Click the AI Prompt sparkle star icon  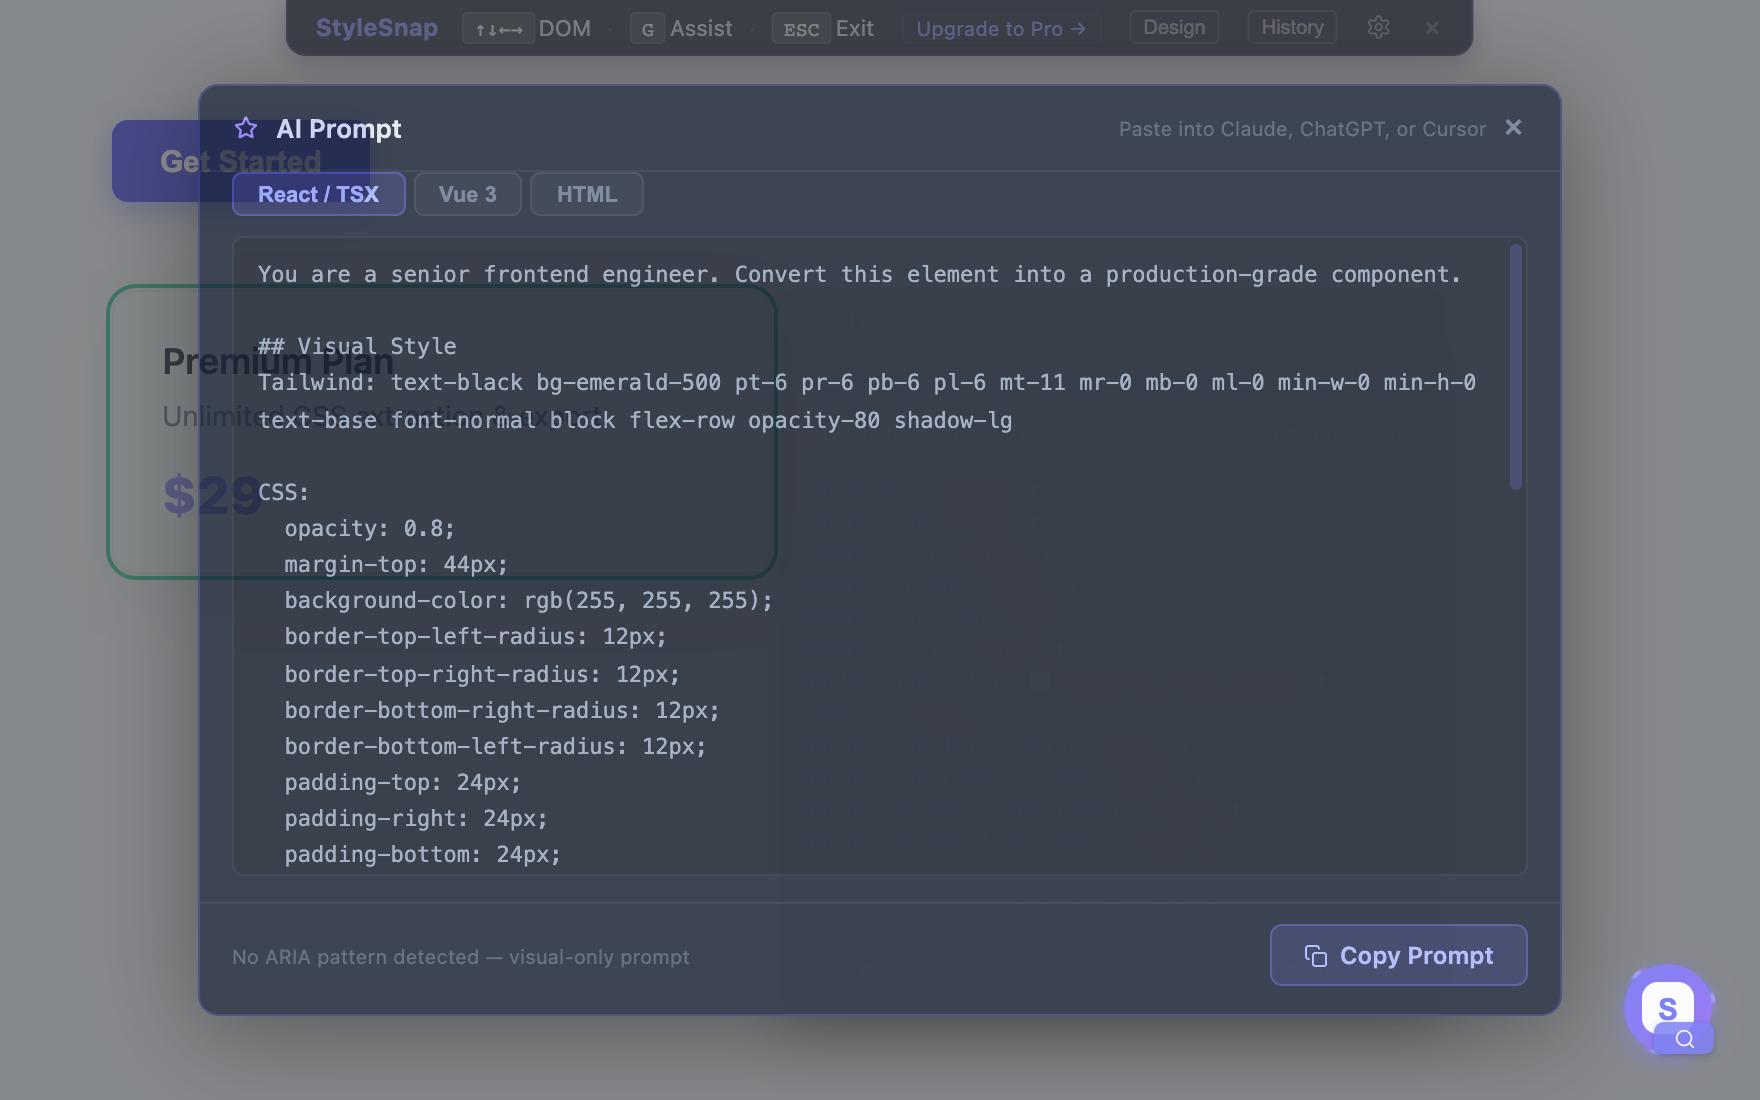(246, 128)
